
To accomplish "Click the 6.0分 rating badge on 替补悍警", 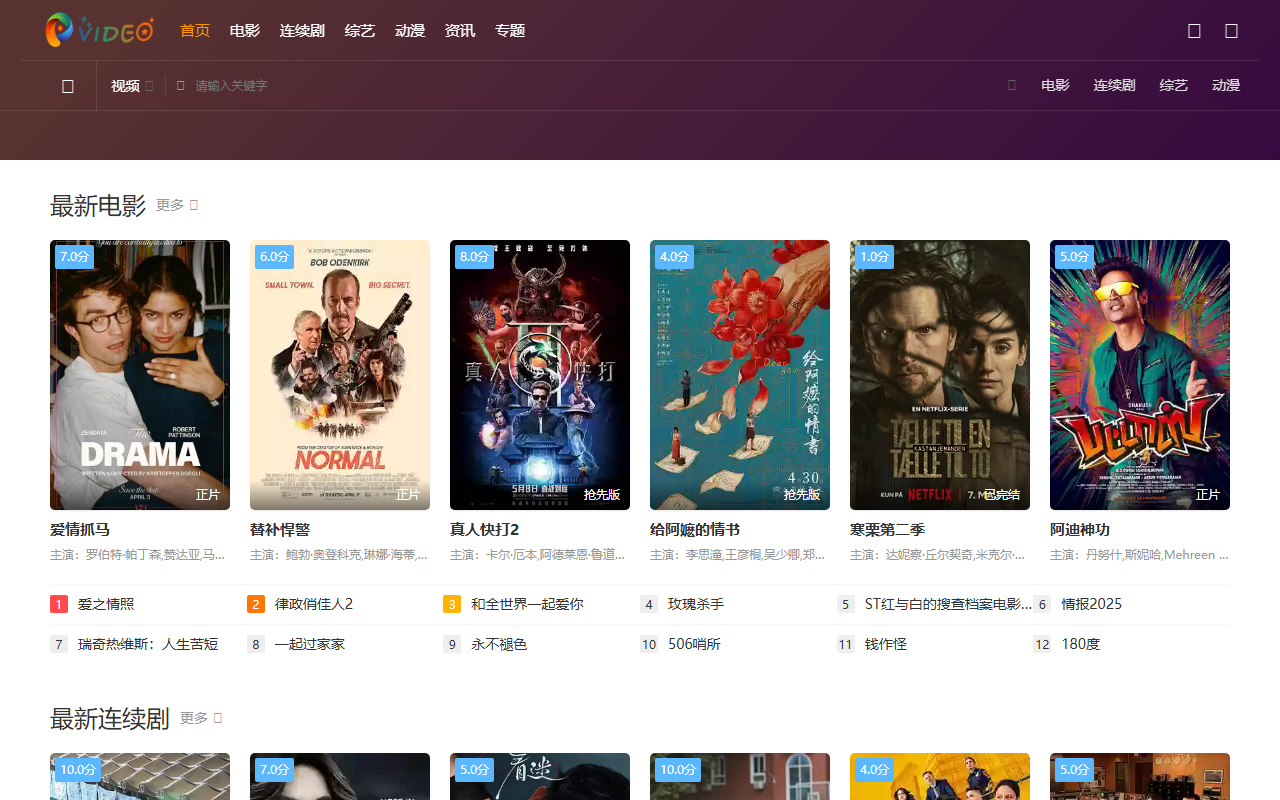I will [274, 257].
